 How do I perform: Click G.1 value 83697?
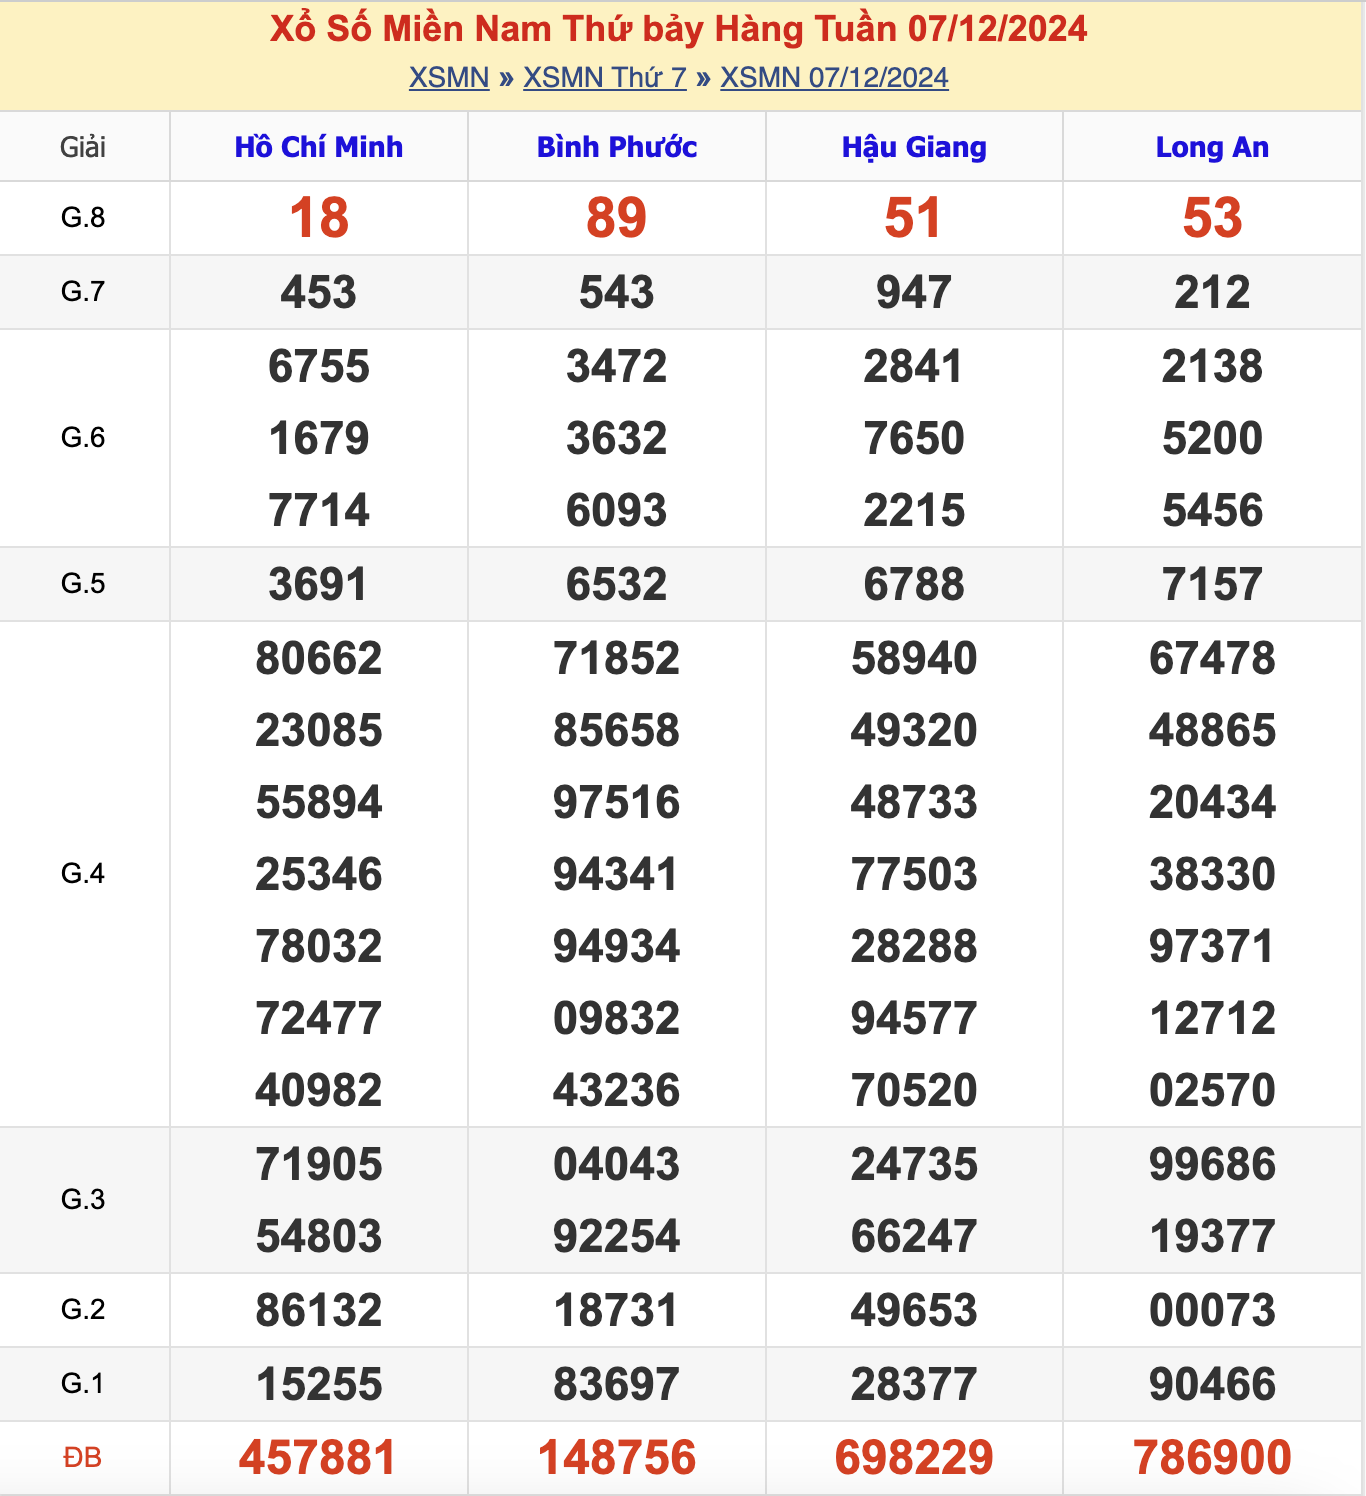click(617, 1384)
